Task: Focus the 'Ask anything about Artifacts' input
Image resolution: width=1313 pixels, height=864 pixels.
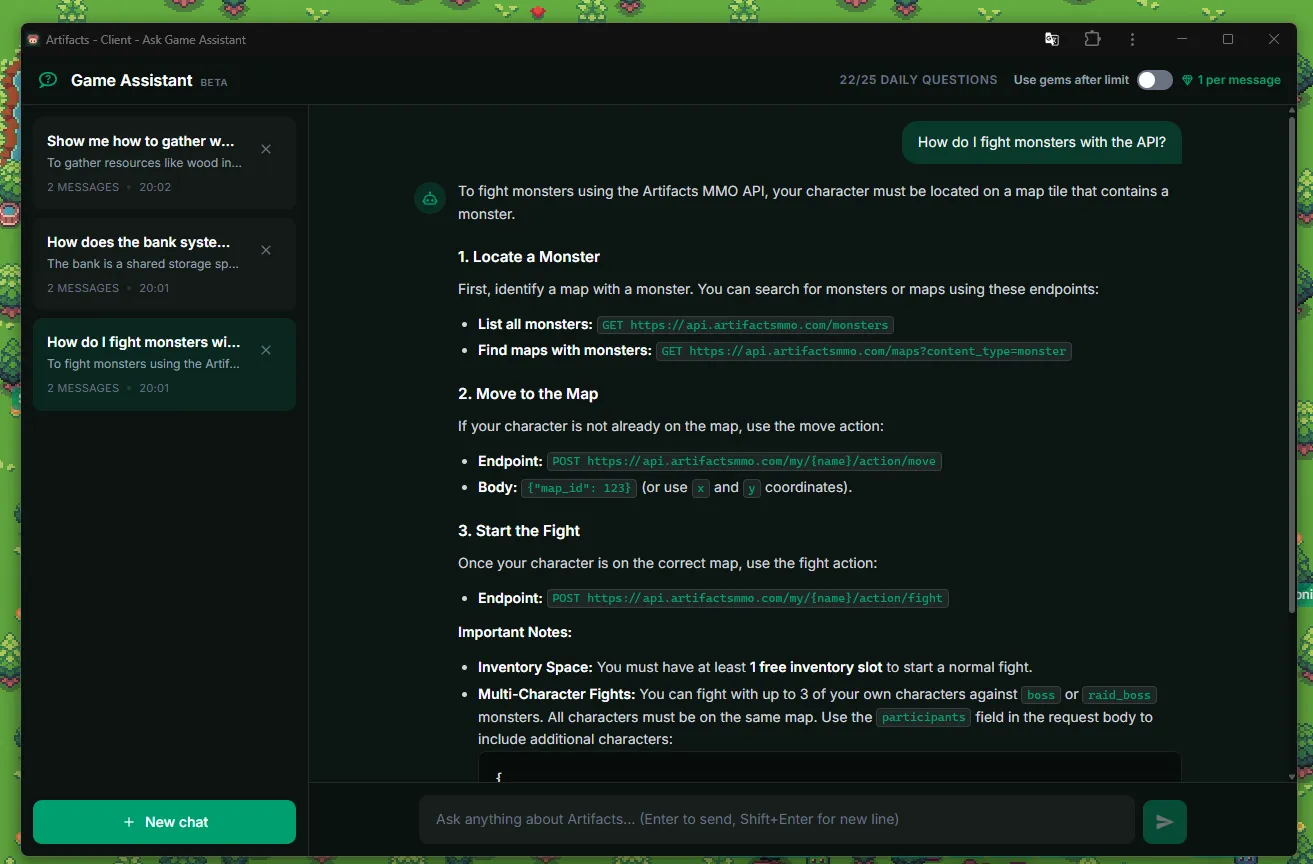Action: [777, 819]
